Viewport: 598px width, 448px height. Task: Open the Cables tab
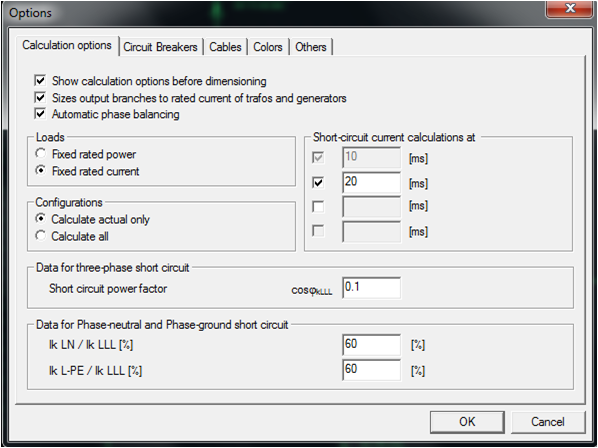click(225, 47)
